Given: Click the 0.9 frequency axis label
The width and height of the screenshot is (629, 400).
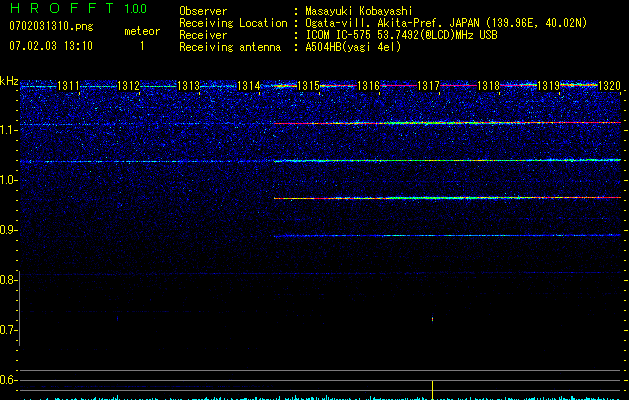Looking at the screenshot, I should (8, 230).
